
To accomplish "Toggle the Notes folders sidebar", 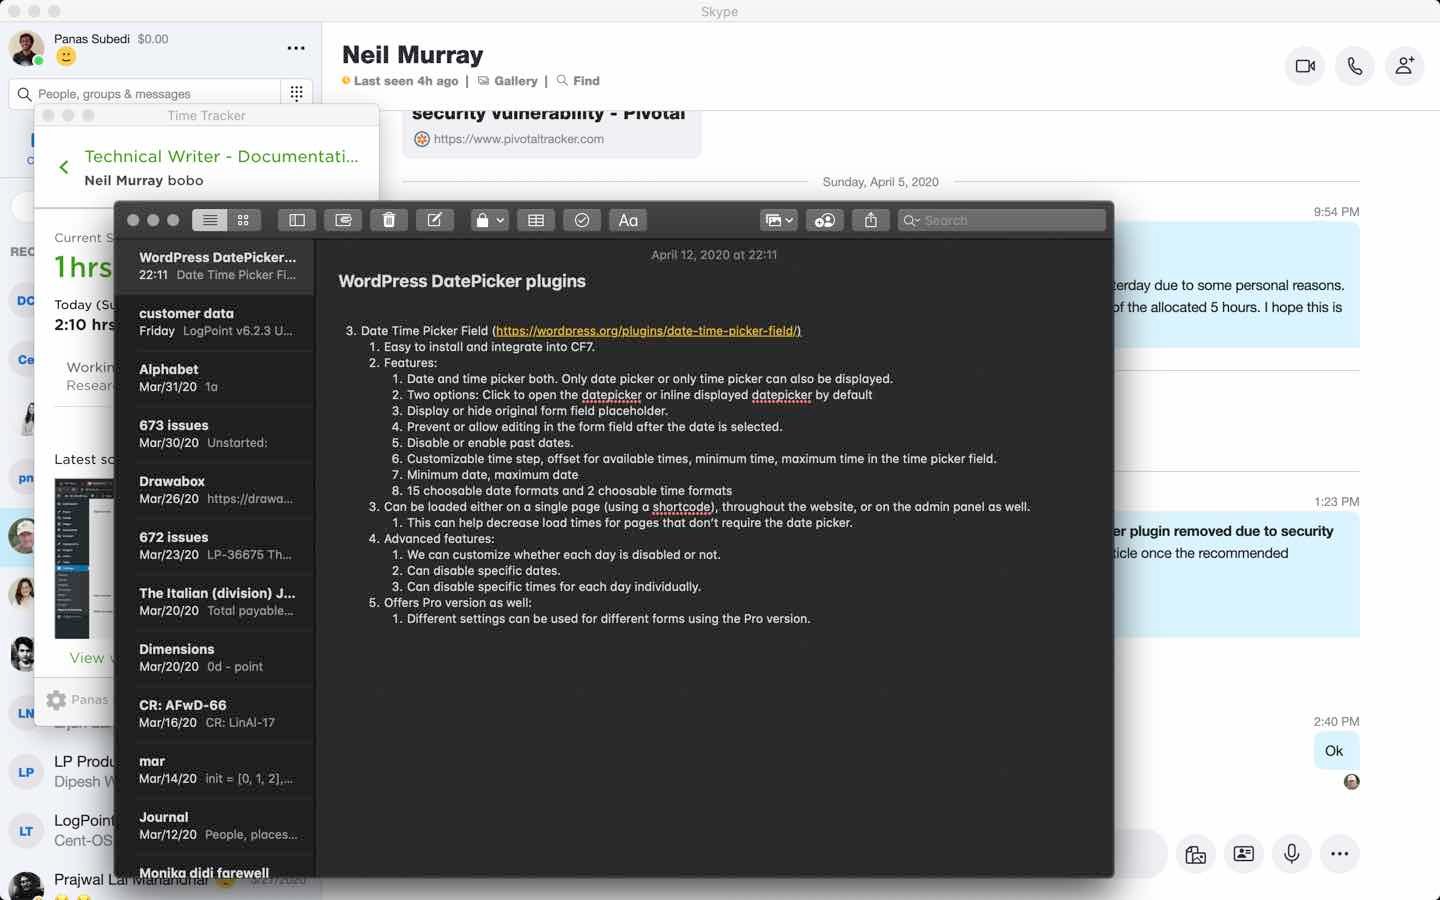I will (297, 220).
